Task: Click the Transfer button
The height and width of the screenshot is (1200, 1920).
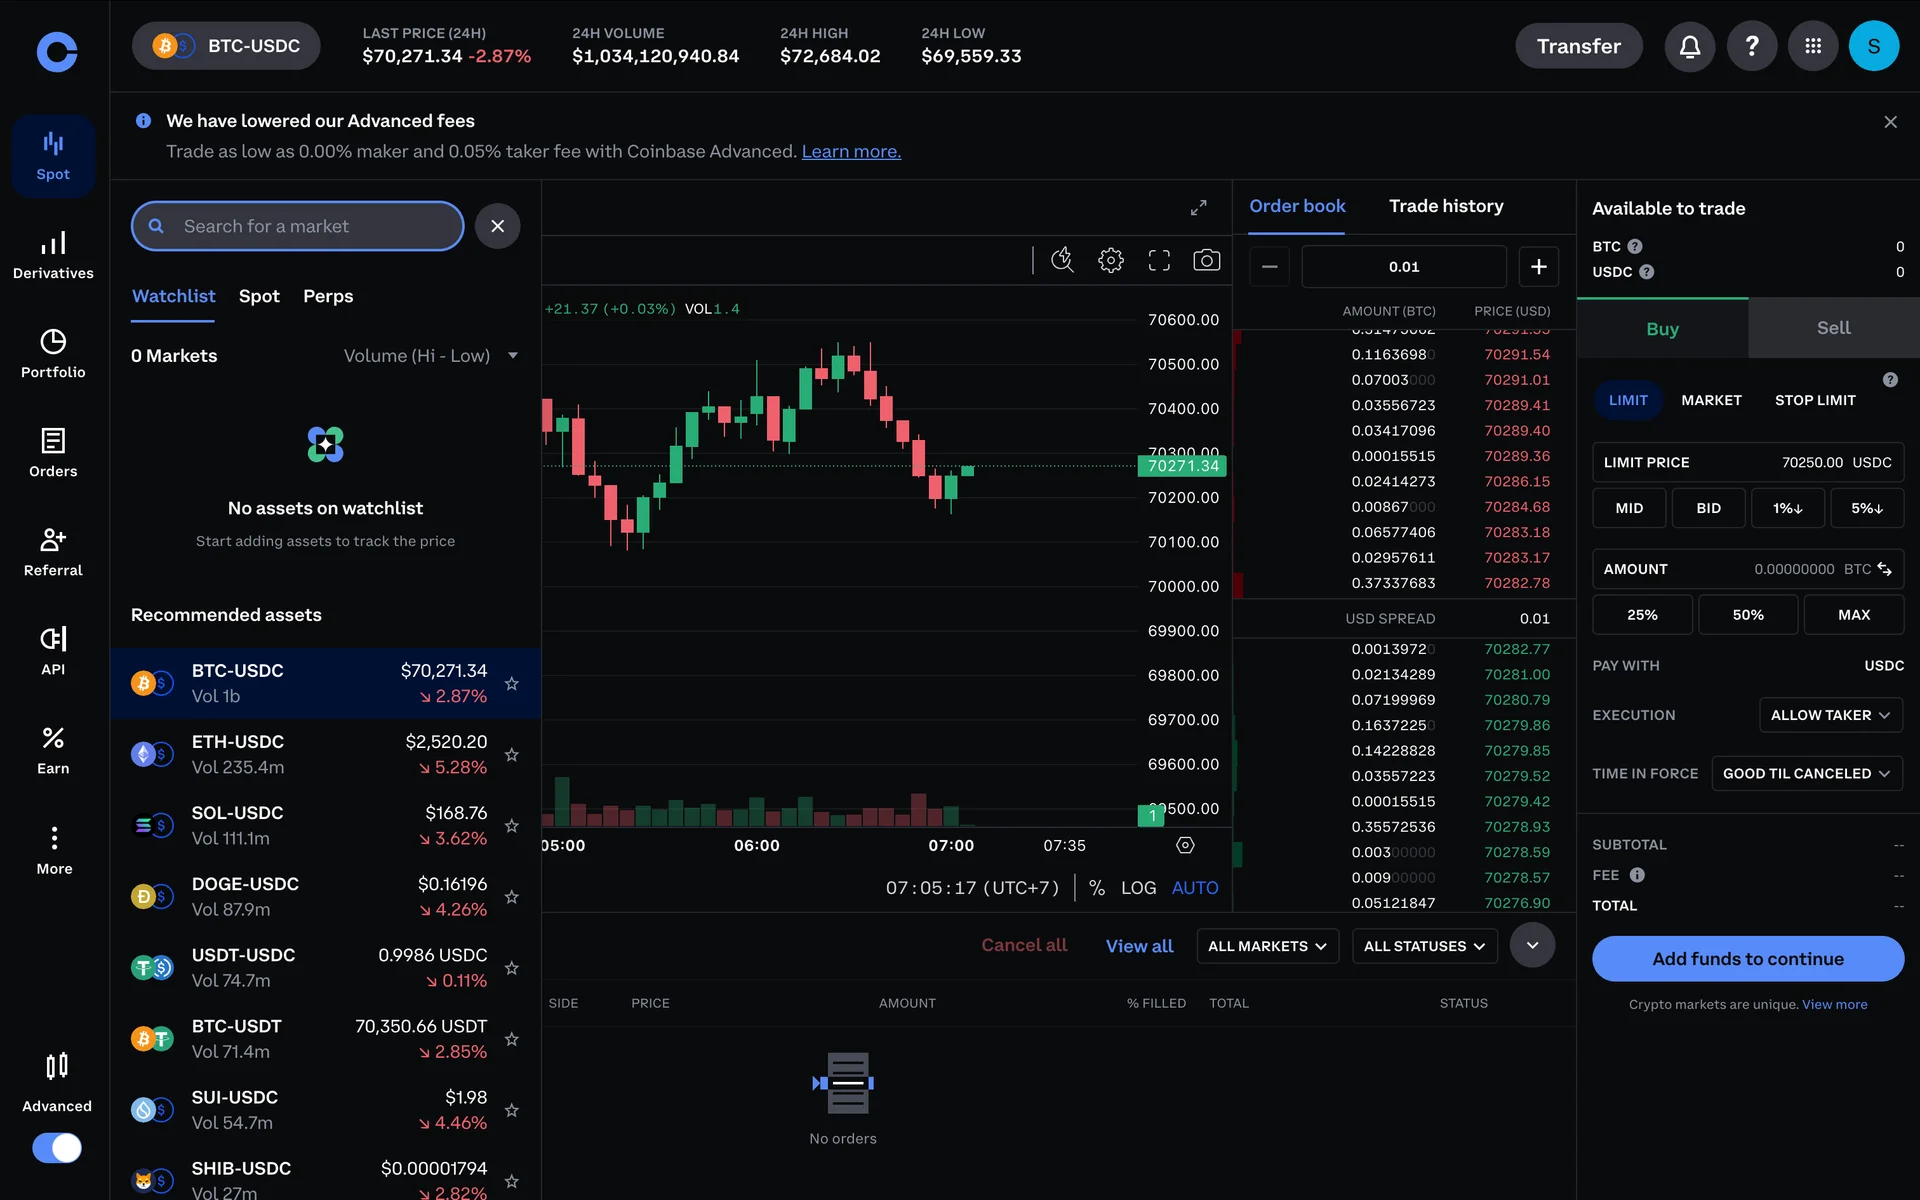Action: 1578,47
